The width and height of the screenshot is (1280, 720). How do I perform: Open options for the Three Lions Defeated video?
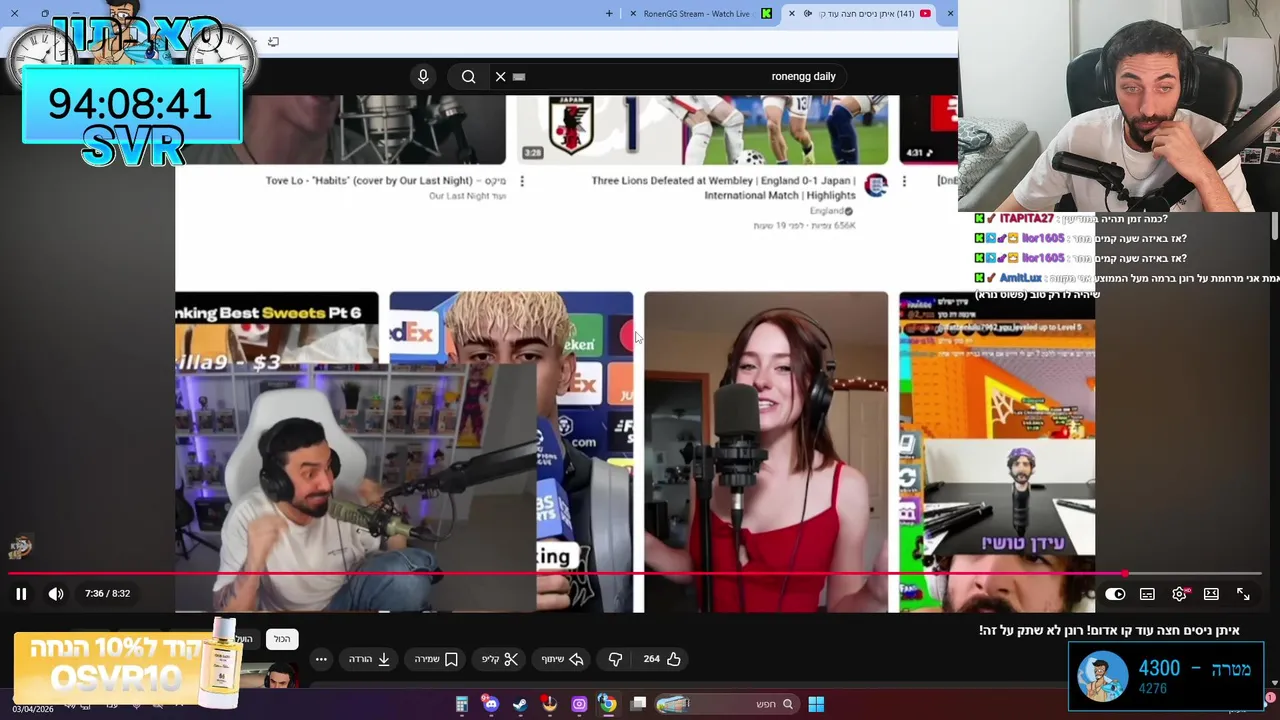coord(904,181)
